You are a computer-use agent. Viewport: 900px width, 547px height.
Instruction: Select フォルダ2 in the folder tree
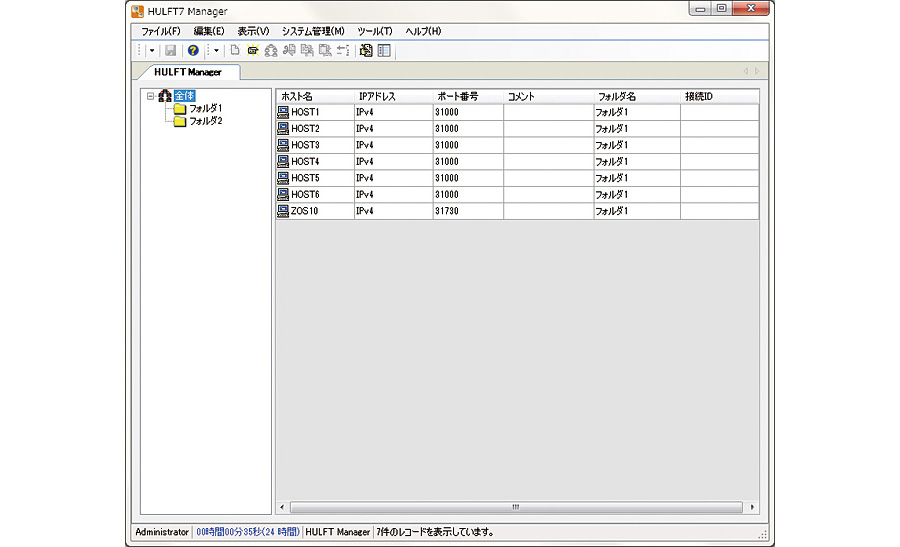(x=205, y=121)
